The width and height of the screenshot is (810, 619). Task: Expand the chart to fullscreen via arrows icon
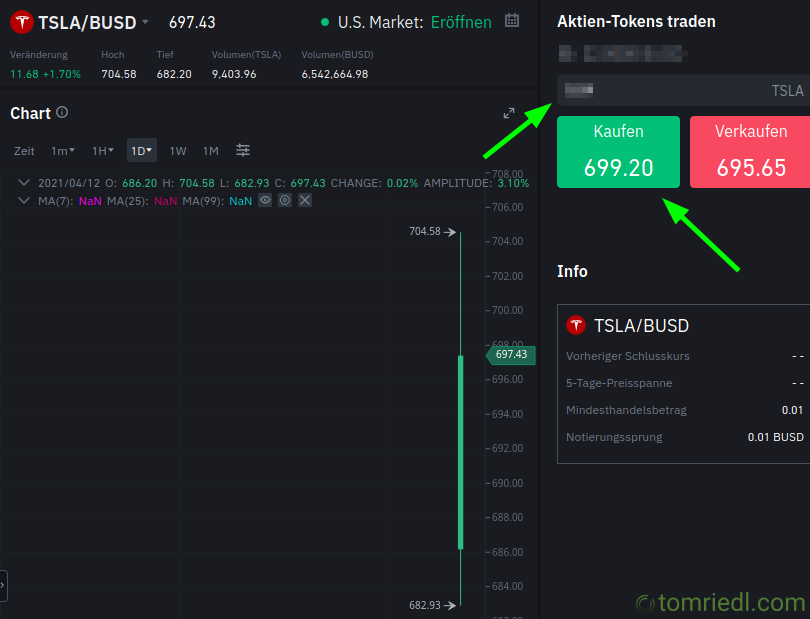coord(508,113)
